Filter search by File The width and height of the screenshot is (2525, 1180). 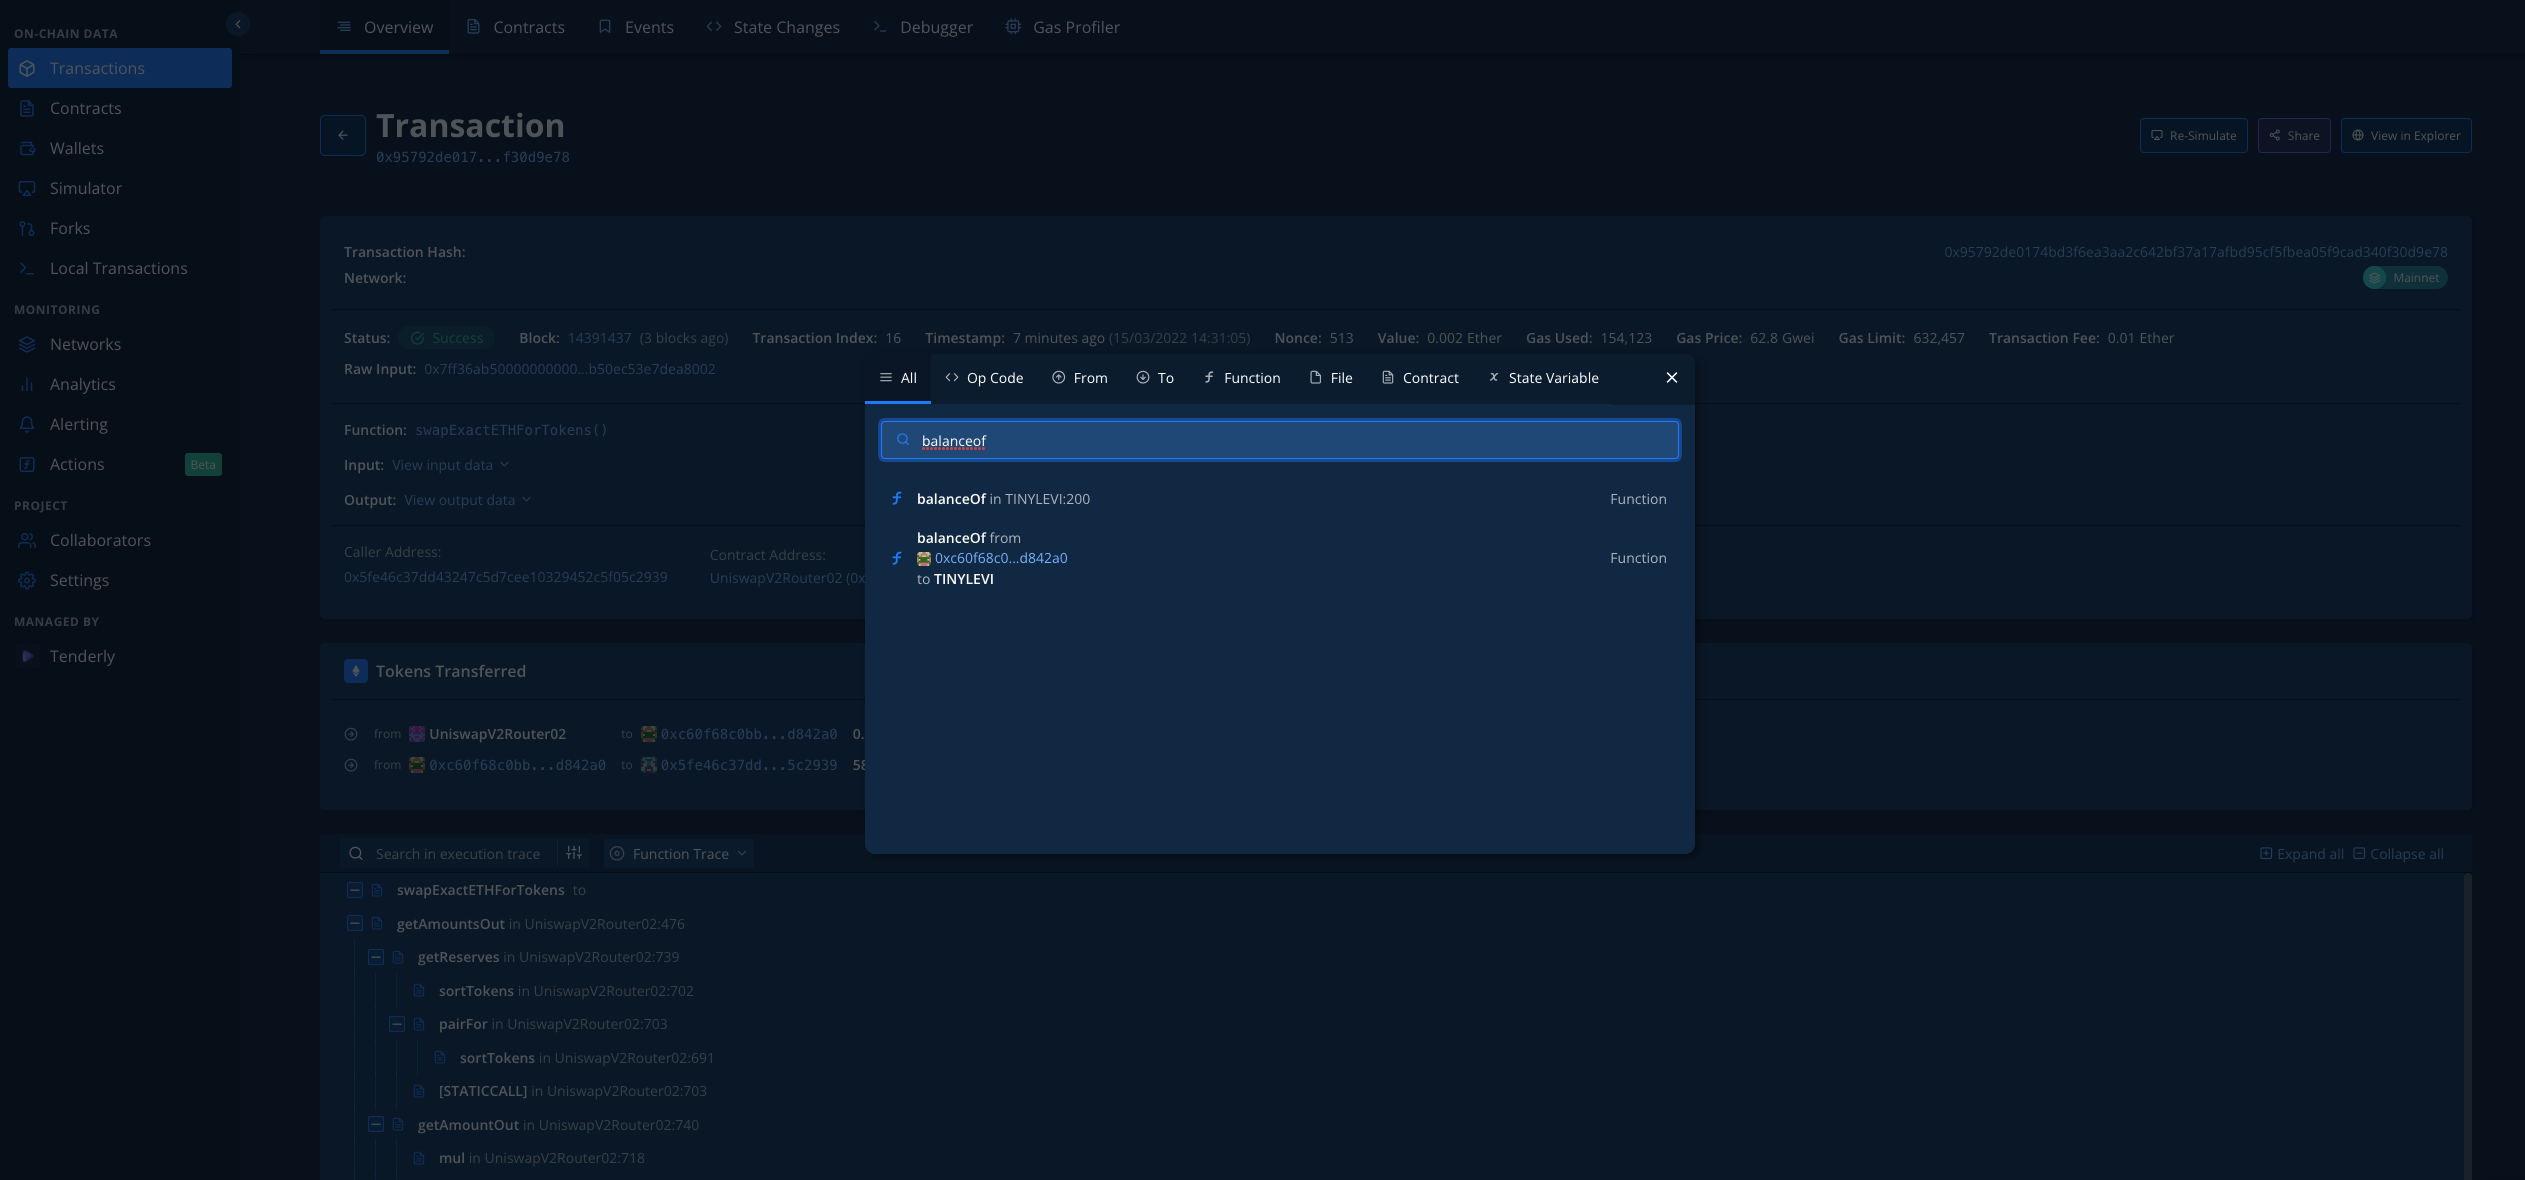(x=1331, y=378)
